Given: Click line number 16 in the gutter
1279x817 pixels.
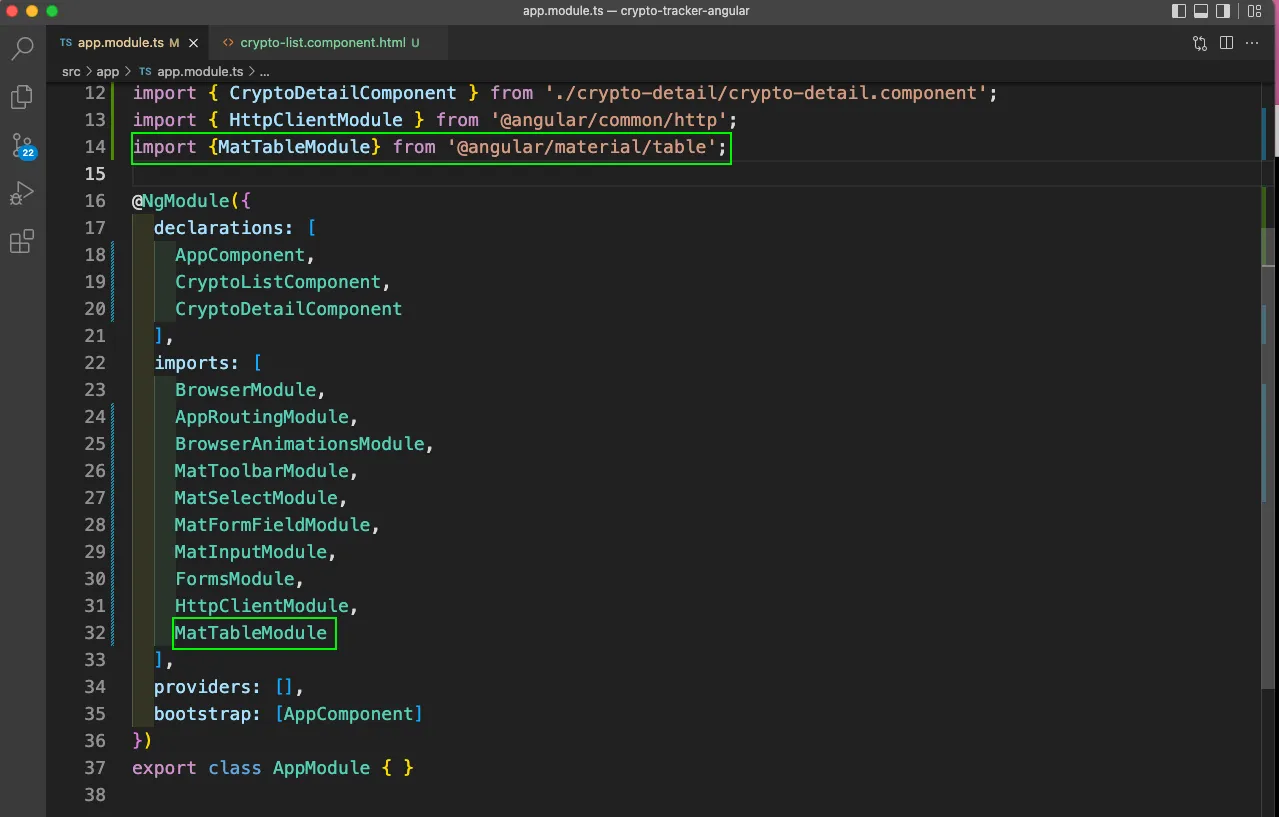Looking at the screenshot, I should 95,201.
